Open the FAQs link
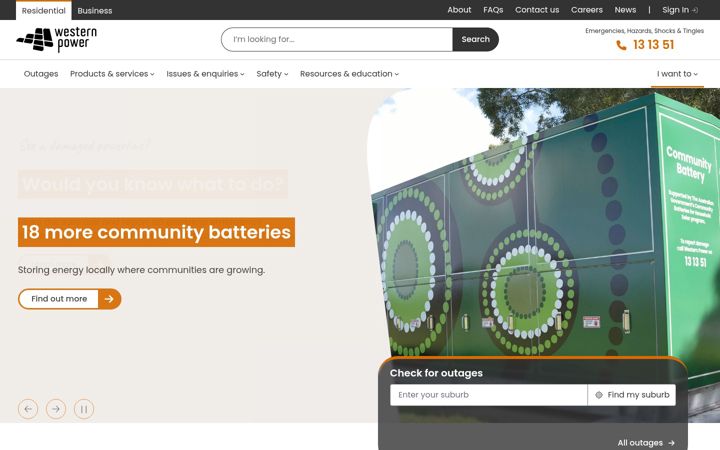Image resolution: width=720 pixels, height=450 pixels. (x=493, y=10)
